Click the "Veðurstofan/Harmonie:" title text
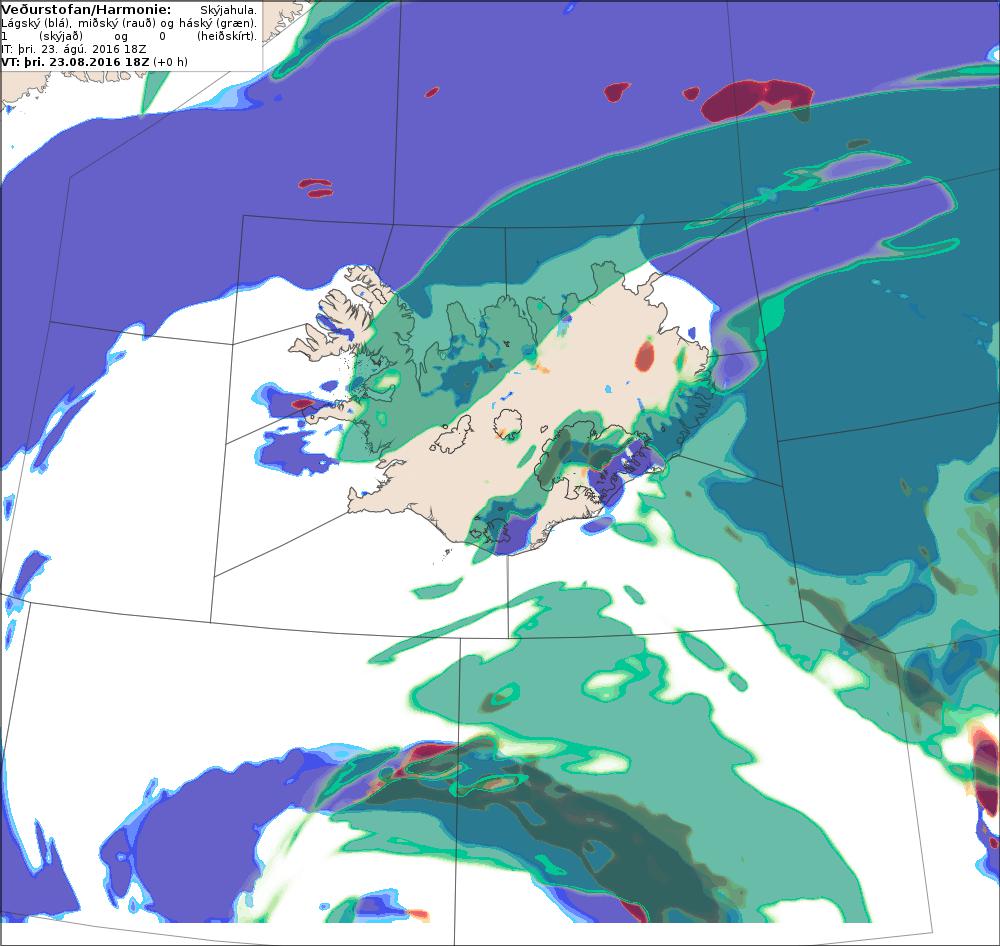Screen dimensions: 1000x946 86,10
